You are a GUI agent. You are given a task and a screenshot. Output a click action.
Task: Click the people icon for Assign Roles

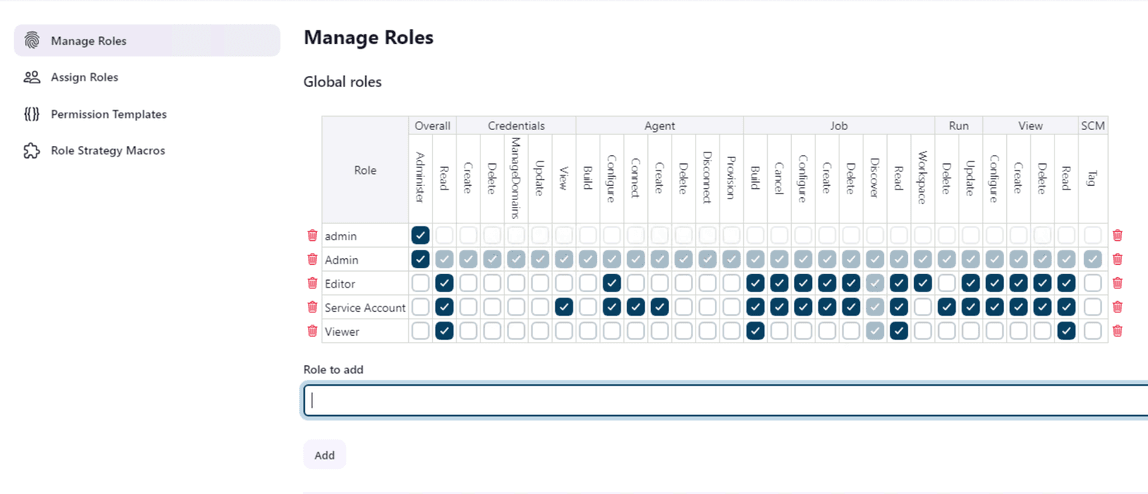(x=32, y=77)
